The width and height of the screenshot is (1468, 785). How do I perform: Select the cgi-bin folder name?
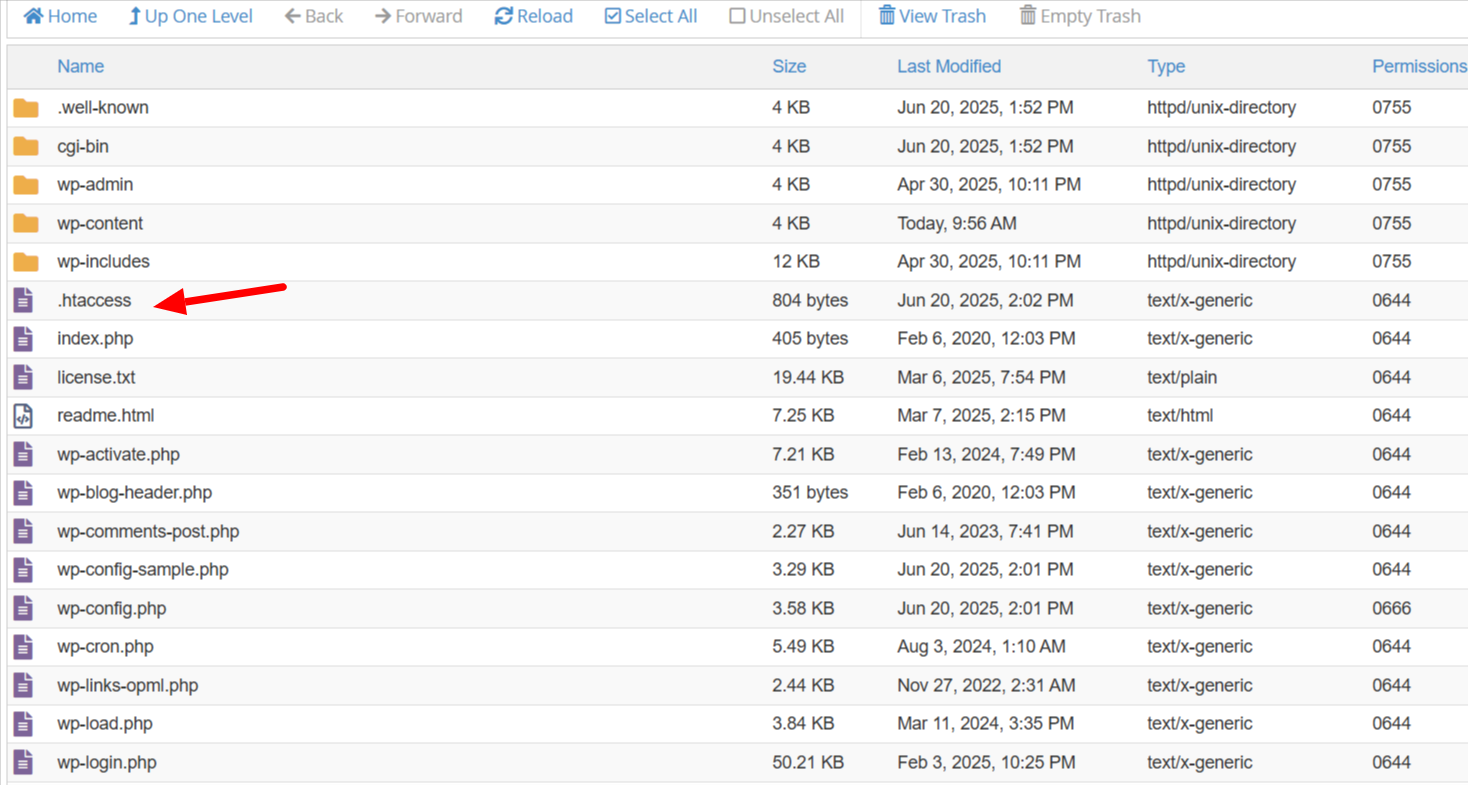83,146
